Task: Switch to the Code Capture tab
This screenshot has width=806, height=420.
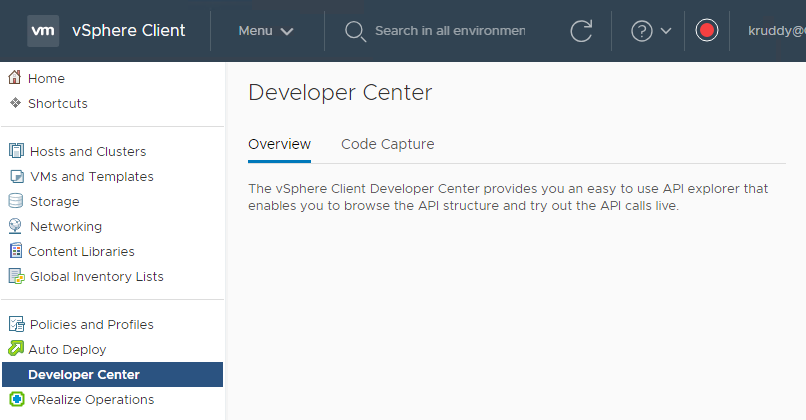Action: [x=387, y=144]
